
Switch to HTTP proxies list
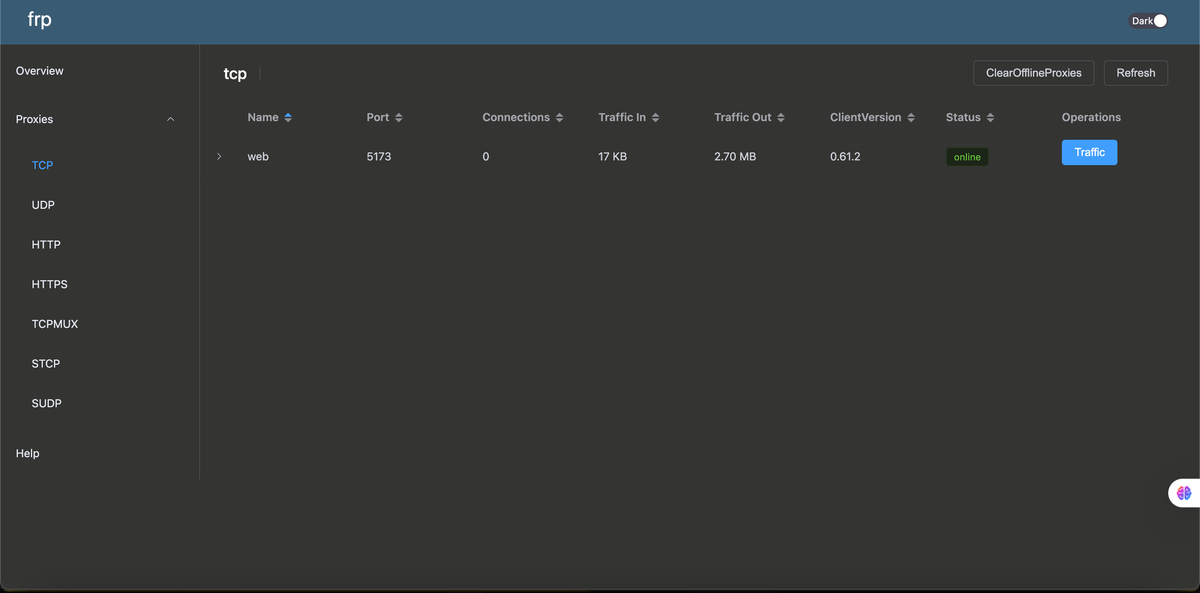46,245
